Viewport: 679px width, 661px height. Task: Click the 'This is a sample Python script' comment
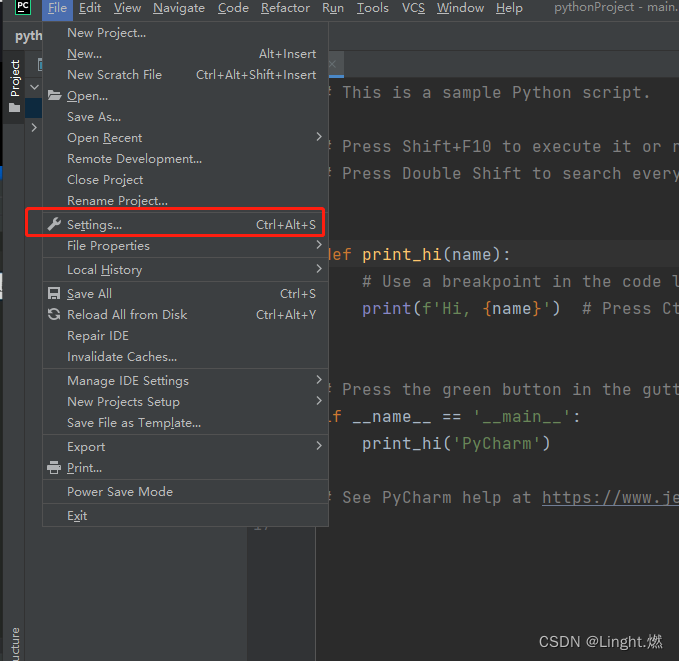tap(490, 92)
